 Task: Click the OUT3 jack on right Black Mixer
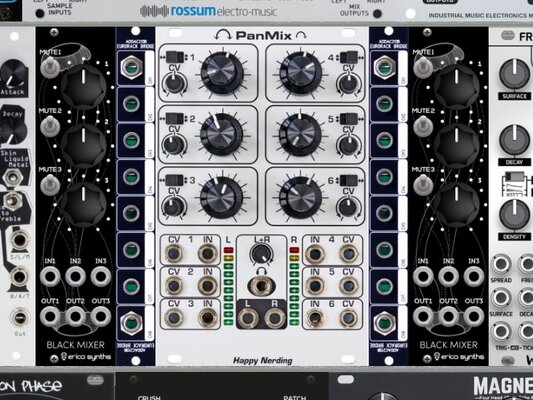[474, 316]
